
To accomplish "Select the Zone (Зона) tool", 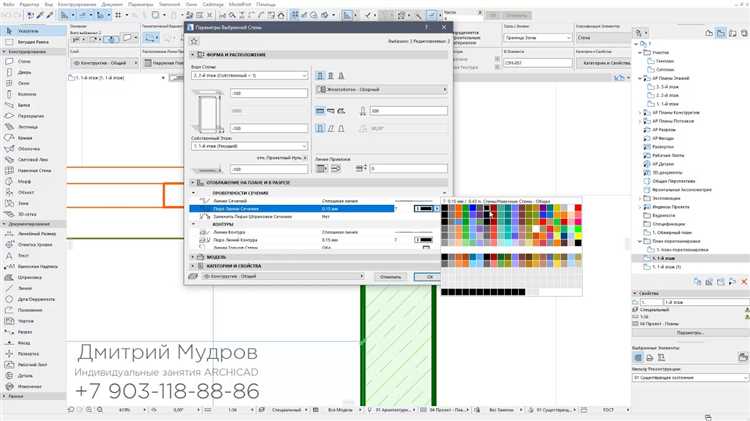I will [33, 203].
